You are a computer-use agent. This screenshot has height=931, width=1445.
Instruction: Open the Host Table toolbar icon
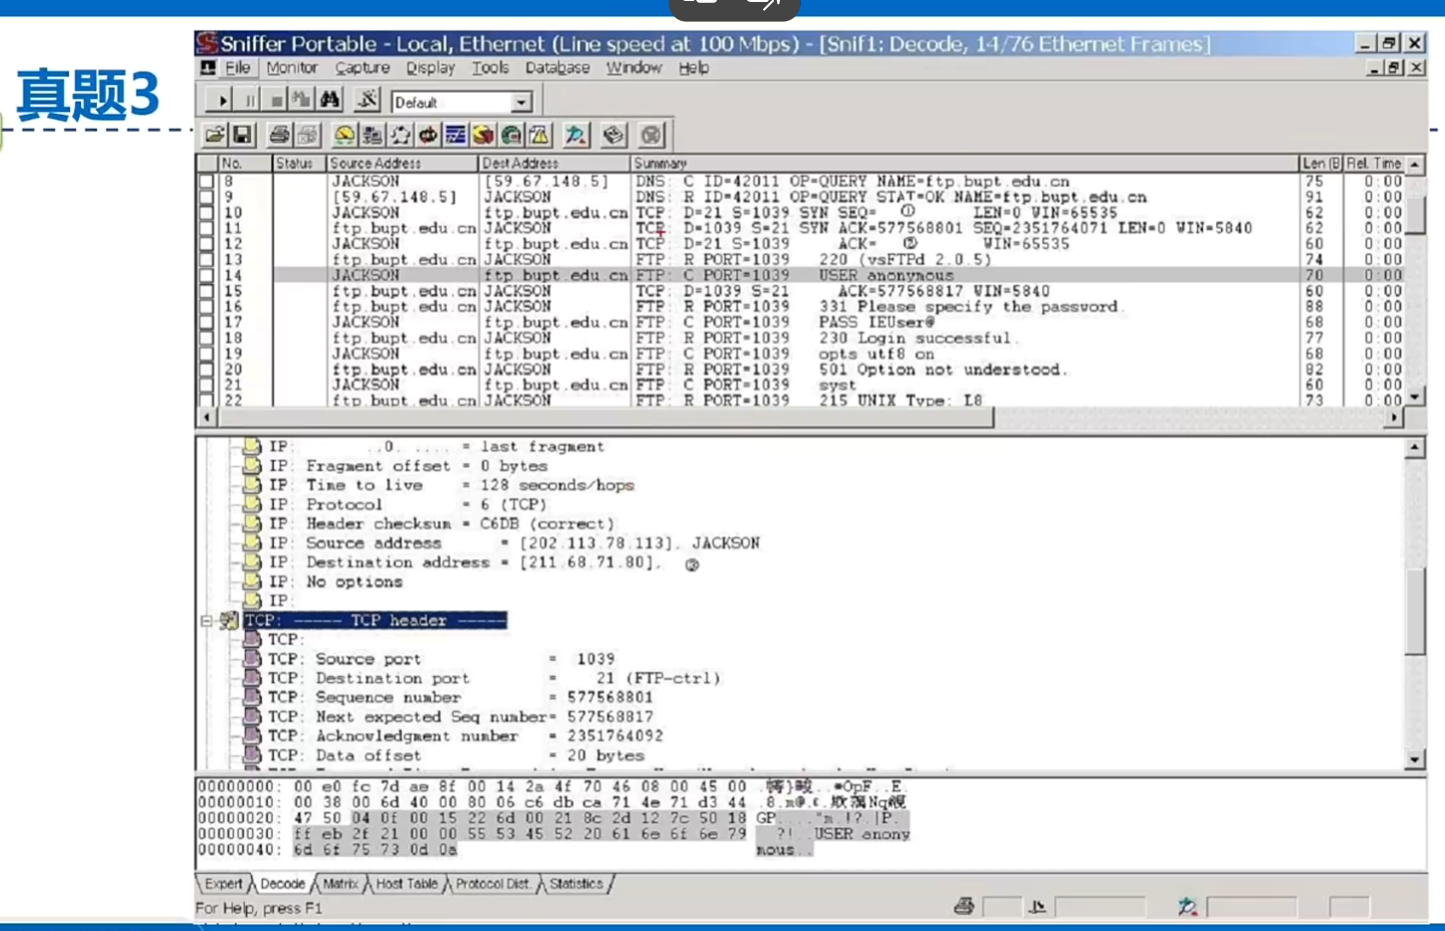(372, 135)
